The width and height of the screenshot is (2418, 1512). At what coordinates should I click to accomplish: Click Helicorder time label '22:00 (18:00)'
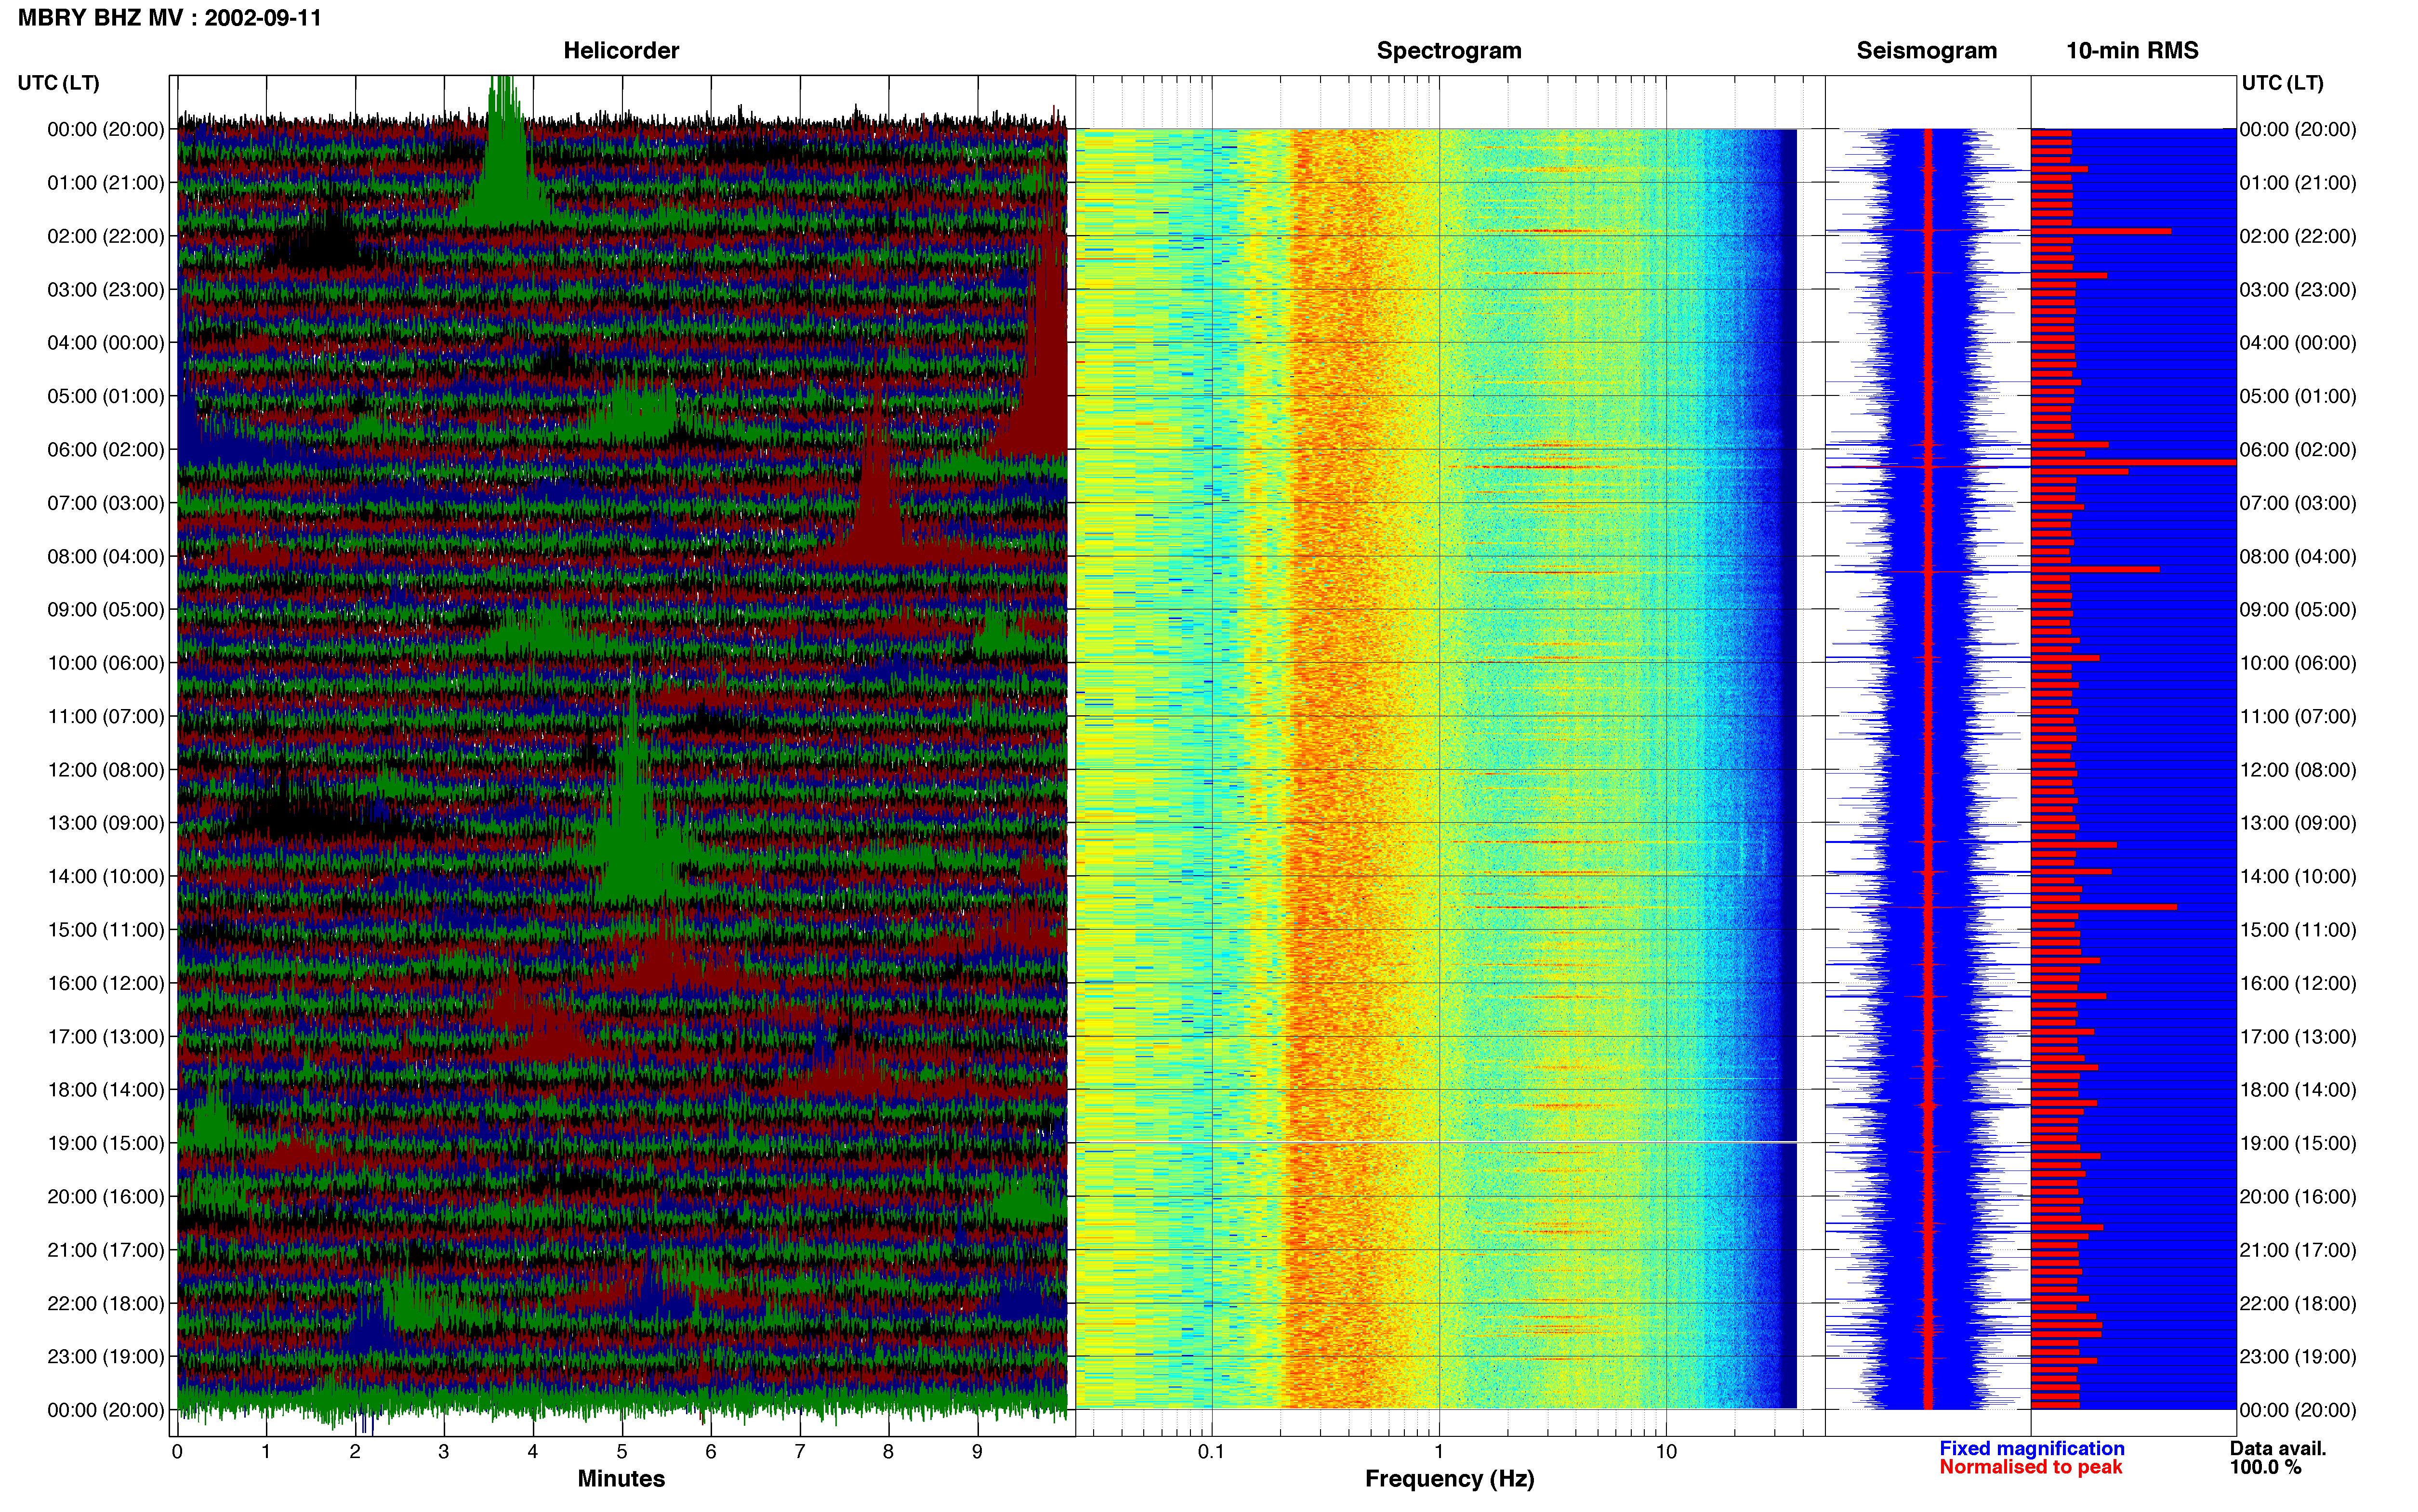pos(106,1303)
